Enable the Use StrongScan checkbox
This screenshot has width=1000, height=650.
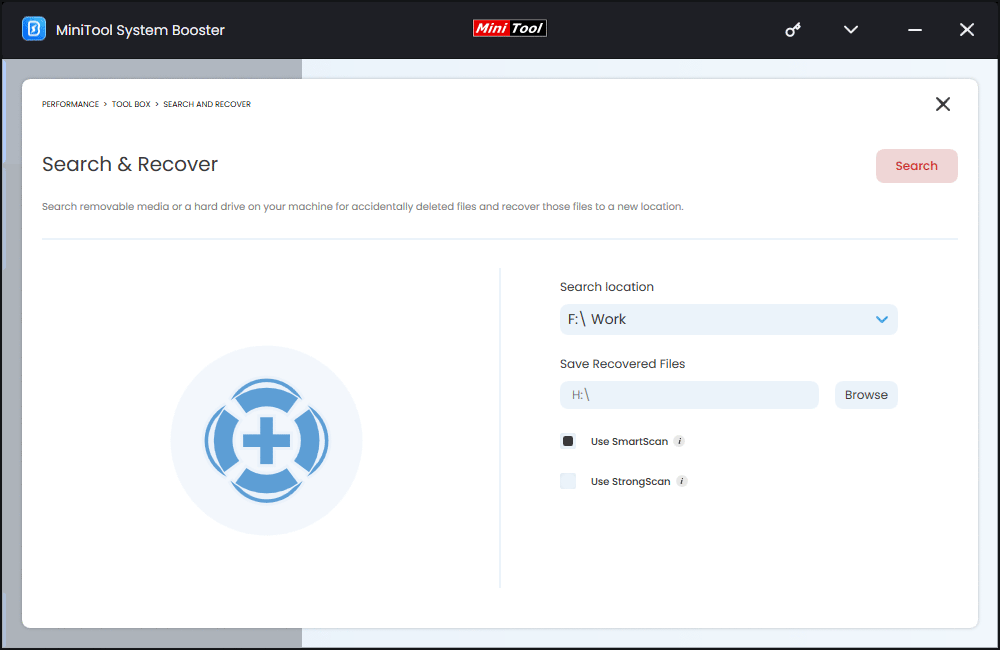pos(568,481)
